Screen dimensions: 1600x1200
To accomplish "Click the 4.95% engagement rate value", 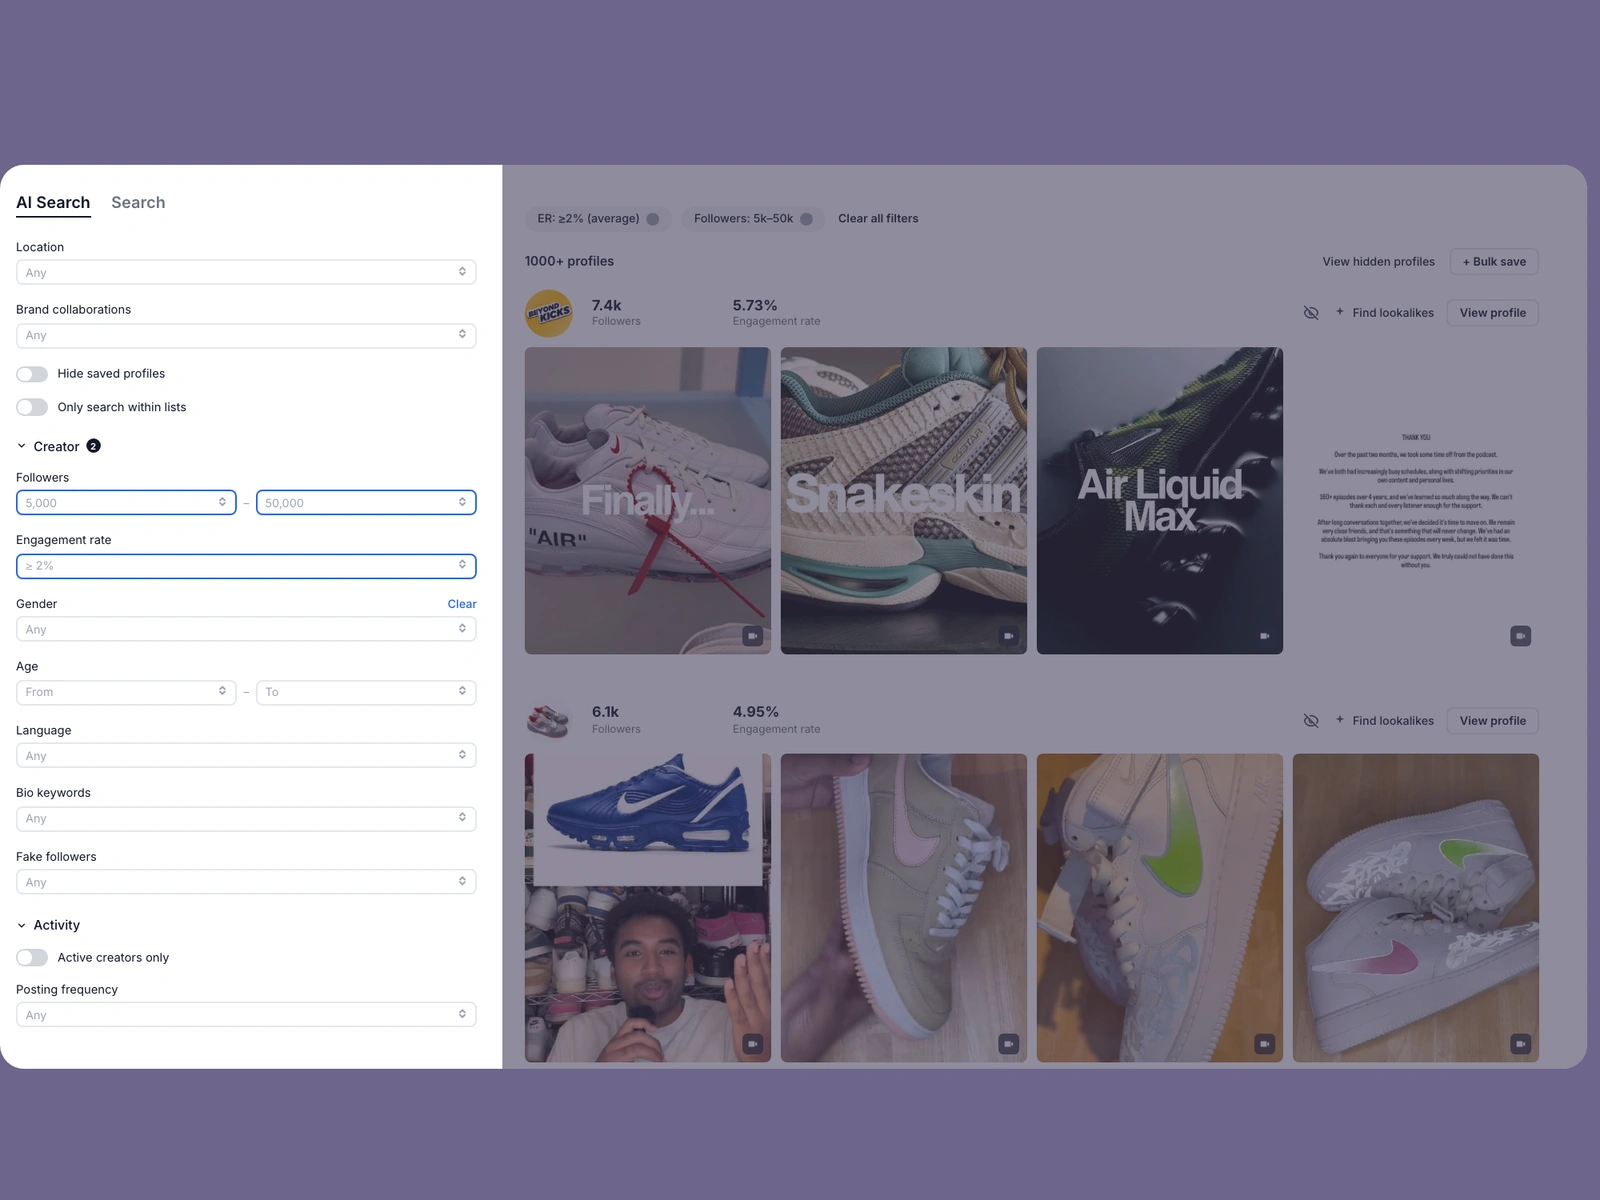I will click(x=755, y=712).
